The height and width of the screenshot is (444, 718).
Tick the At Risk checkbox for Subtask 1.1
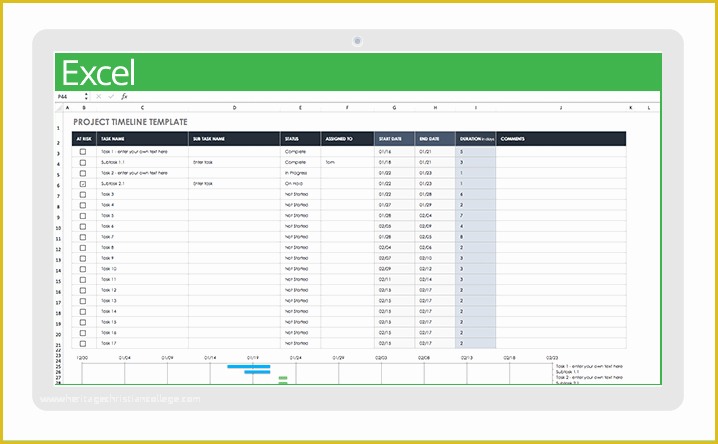[x=83, y=162]
